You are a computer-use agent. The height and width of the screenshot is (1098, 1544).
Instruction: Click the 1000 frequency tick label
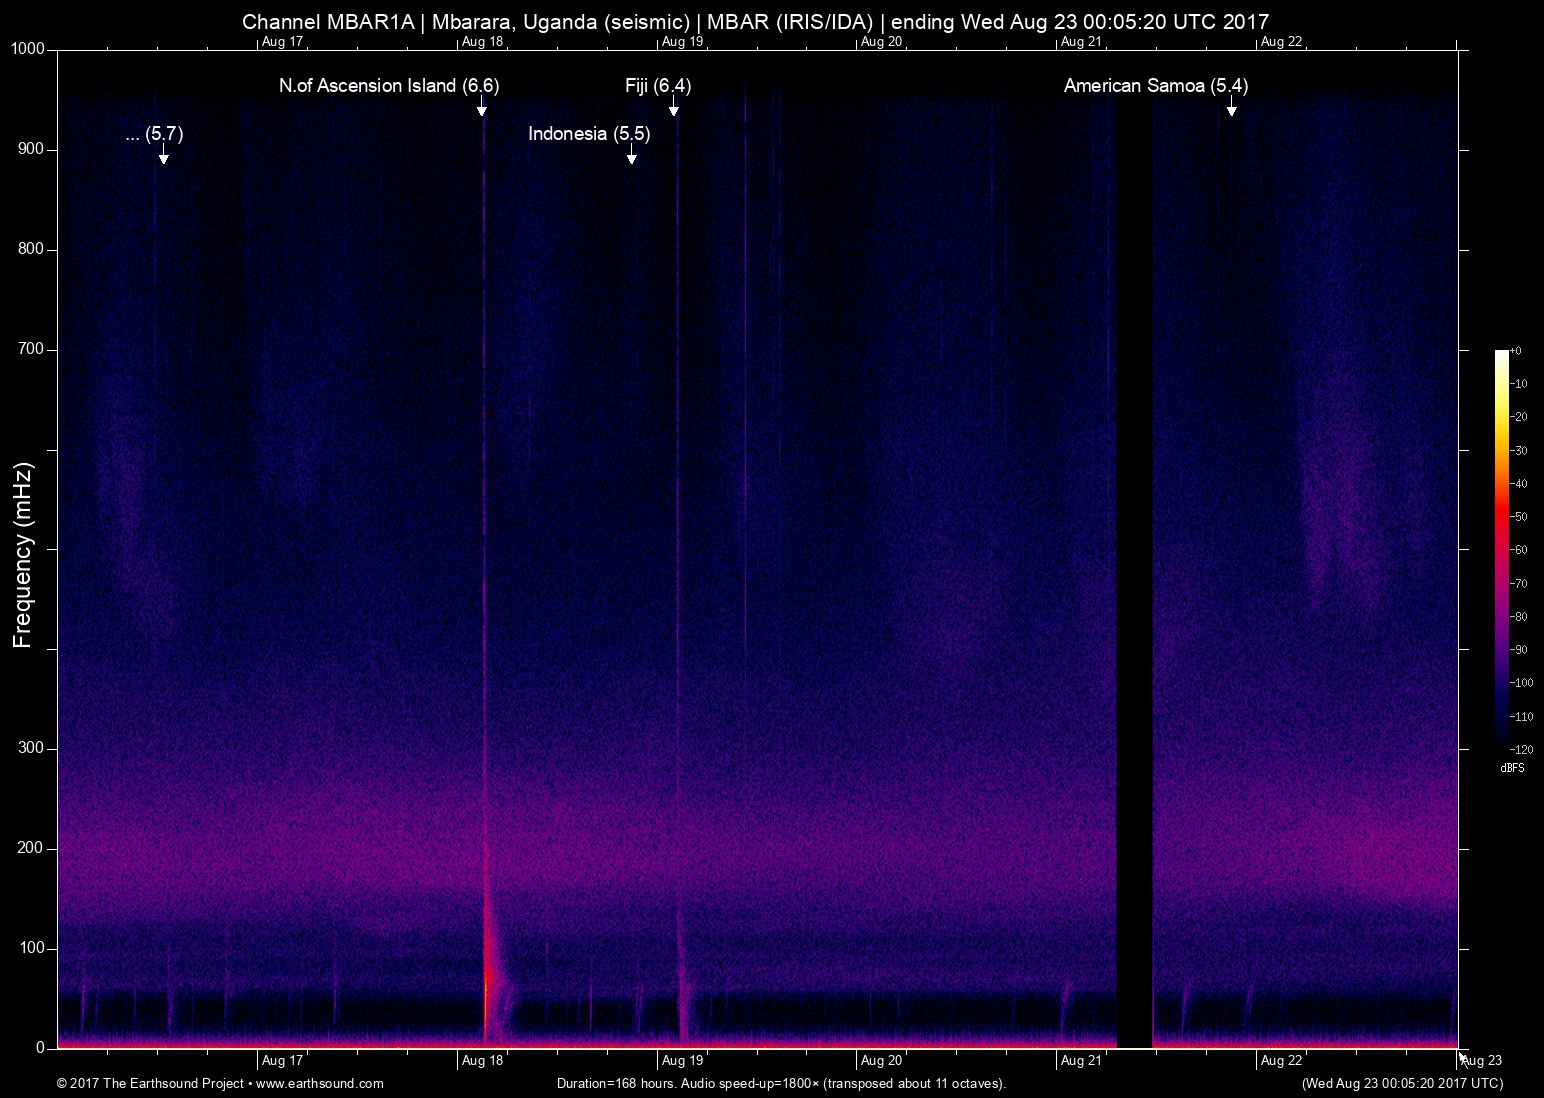26,46
